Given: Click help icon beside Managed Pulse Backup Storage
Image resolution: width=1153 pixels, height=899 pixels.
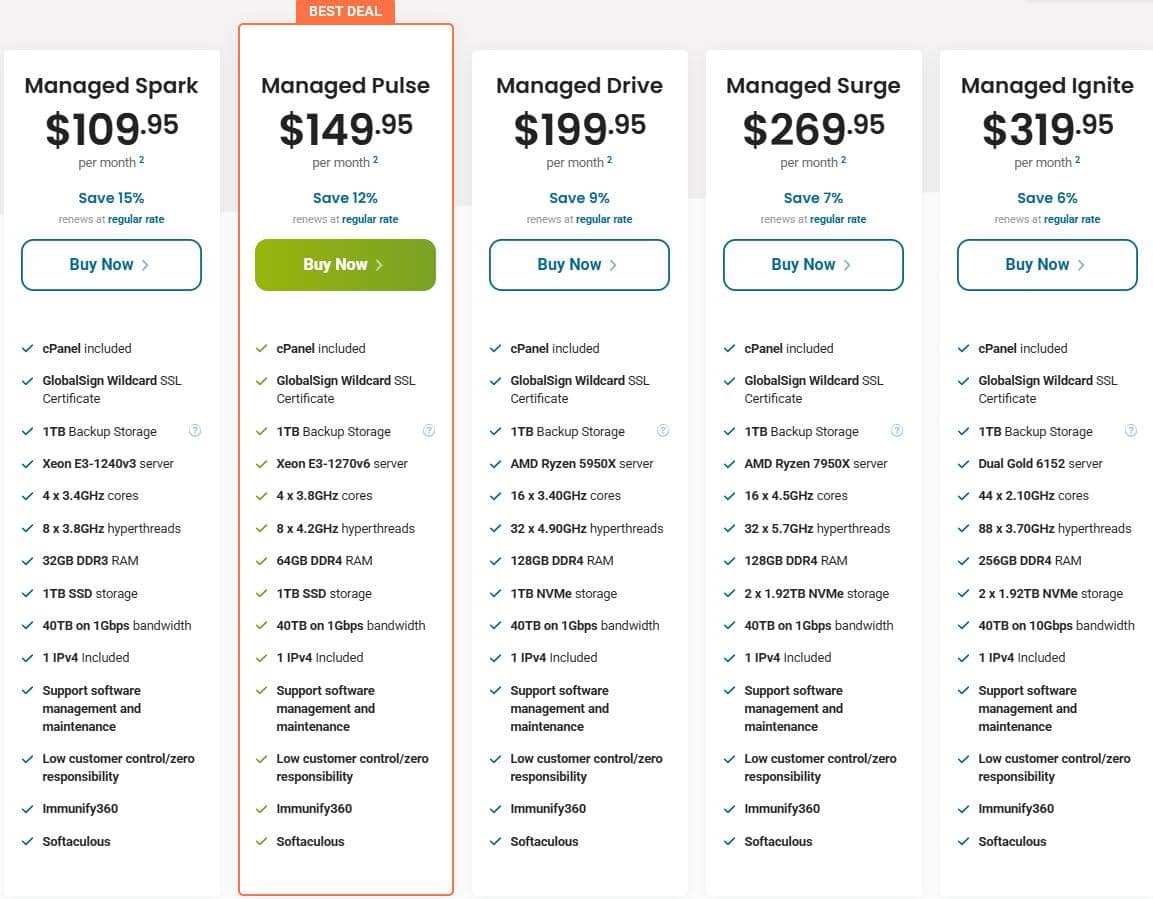Looking at the screenshot, I should (429, 431).
